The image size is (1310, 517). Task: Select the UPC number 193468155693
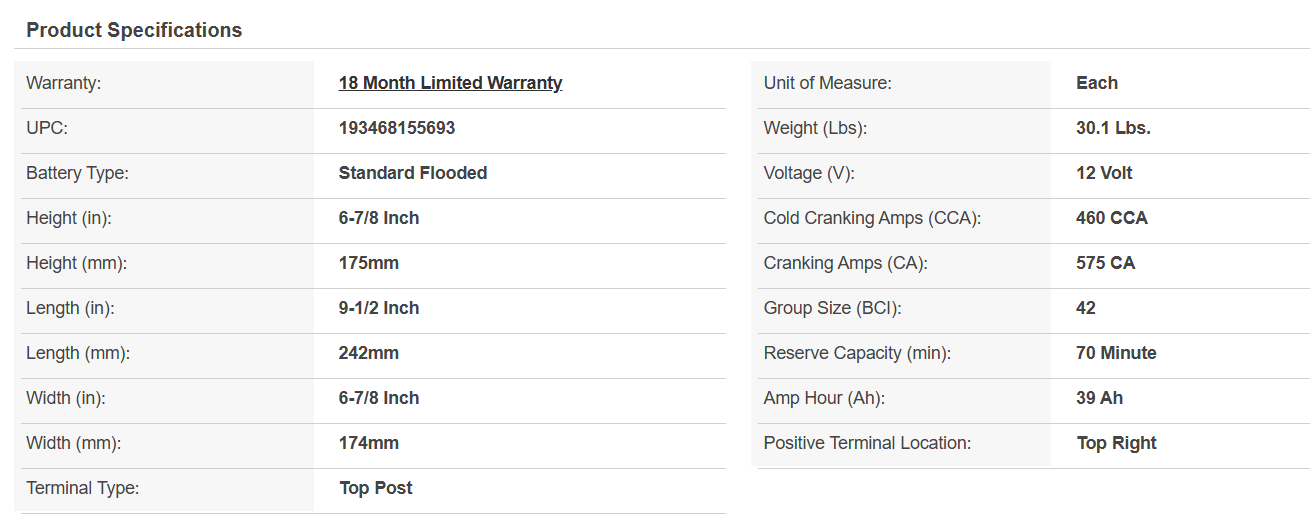(397, 128)
